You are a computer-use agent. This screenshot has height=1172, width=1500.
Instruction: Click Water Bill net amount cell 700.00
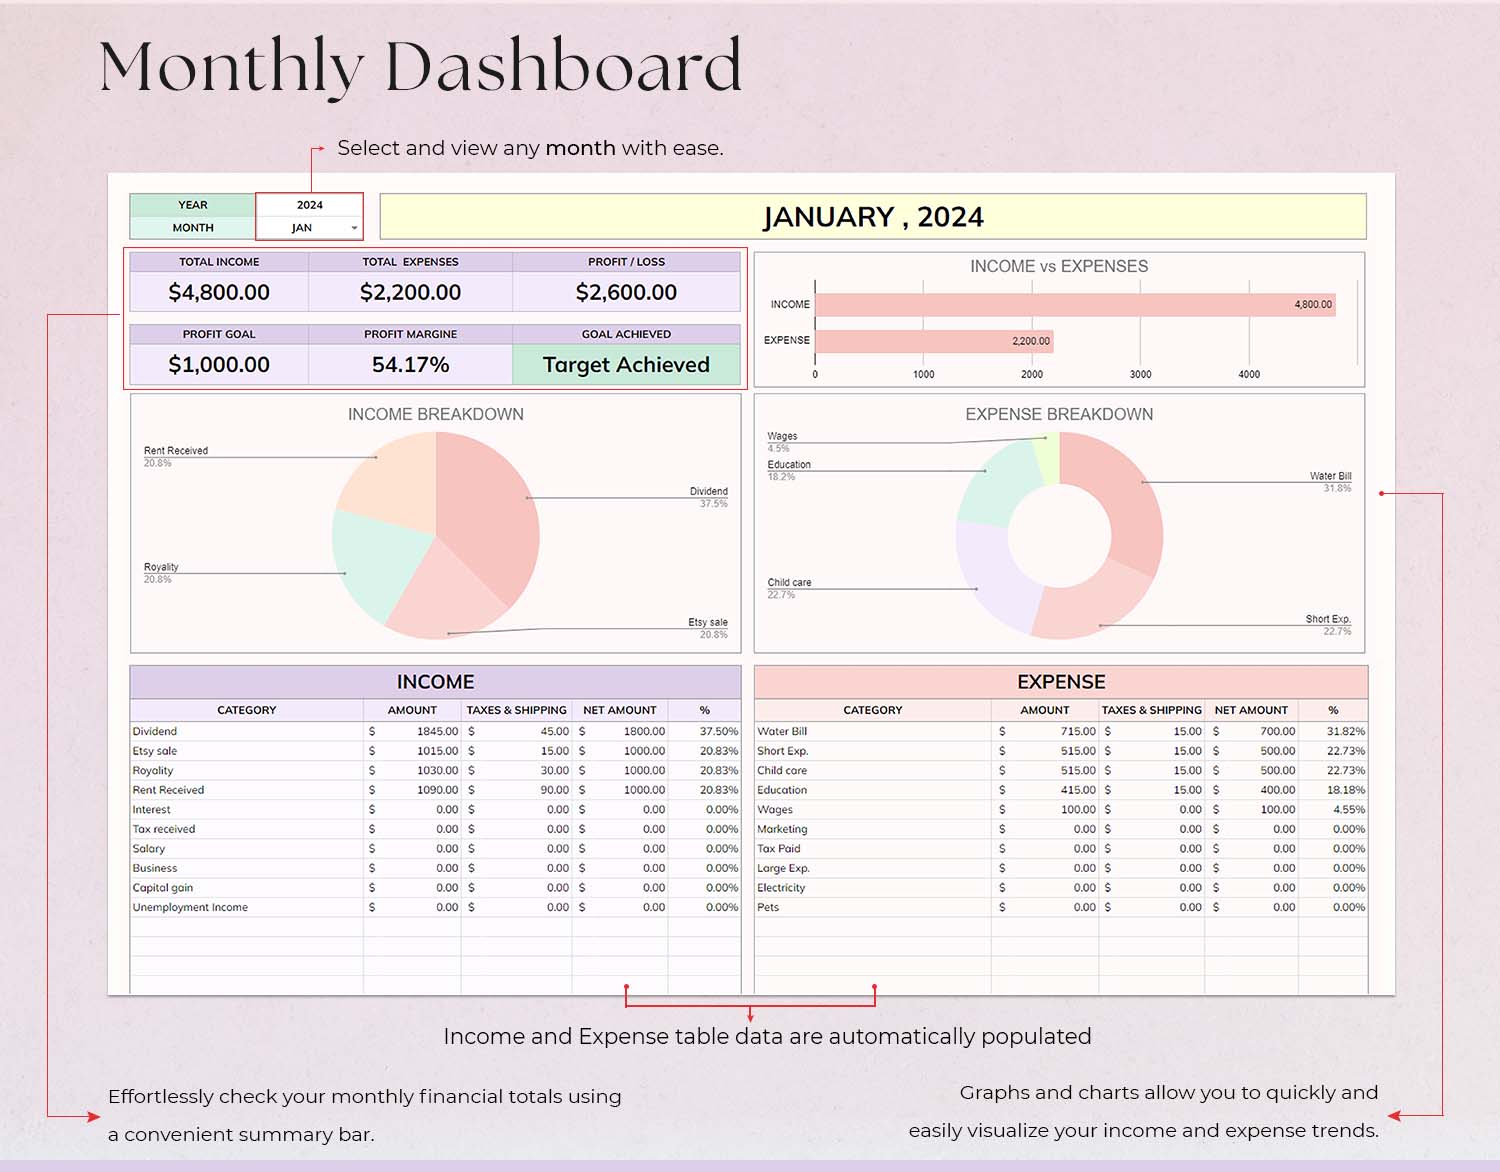coord(1251,731)
